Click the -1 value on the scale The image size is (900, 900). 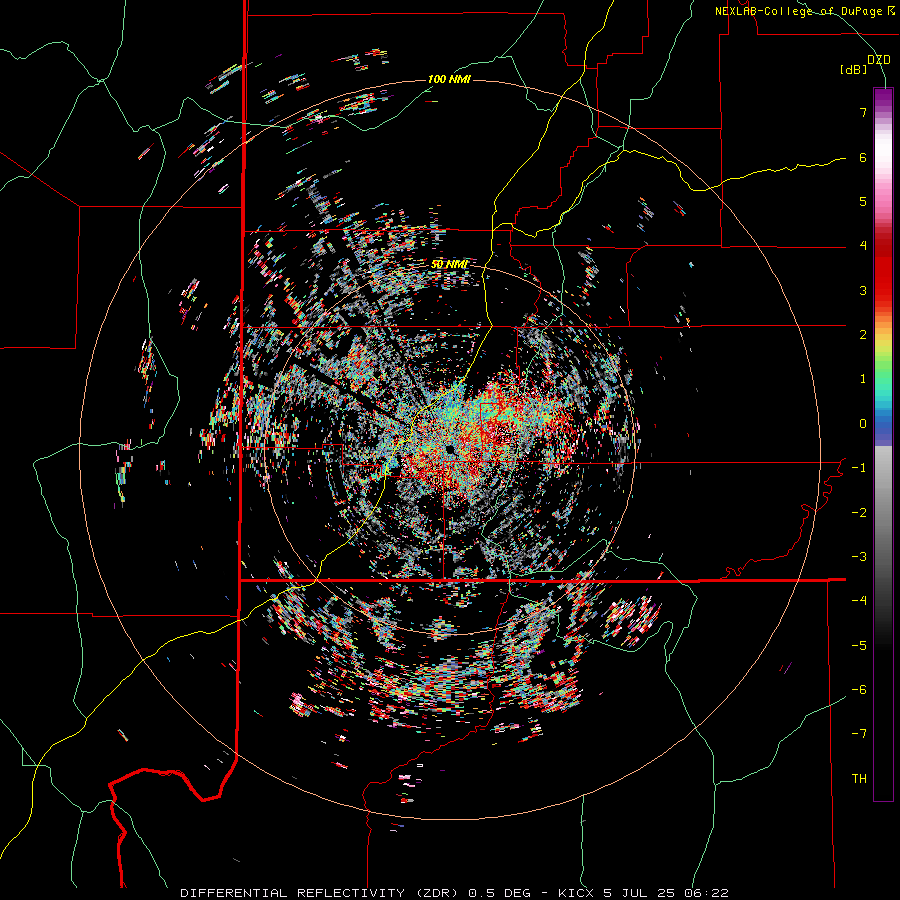[859, 468]
